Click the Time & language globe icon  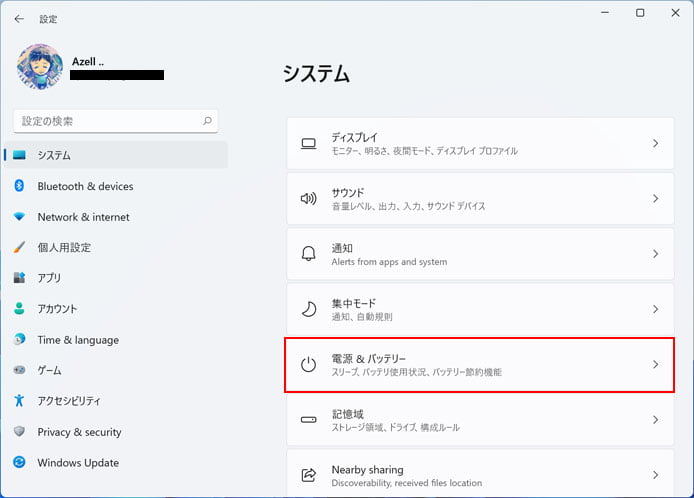[x=19, y=339]
